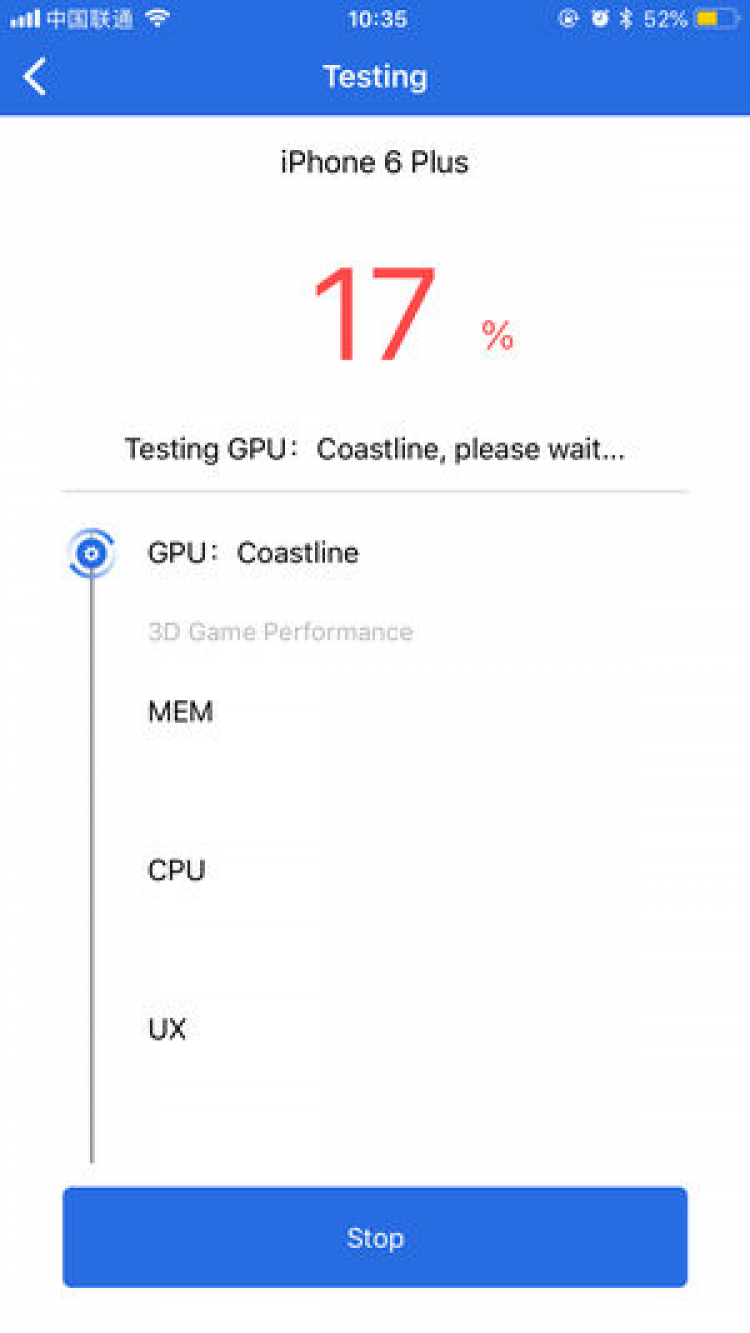Tap the orientation lock status icon
Viewport: 750px width, 1333px height.
(x=569, y=18)
